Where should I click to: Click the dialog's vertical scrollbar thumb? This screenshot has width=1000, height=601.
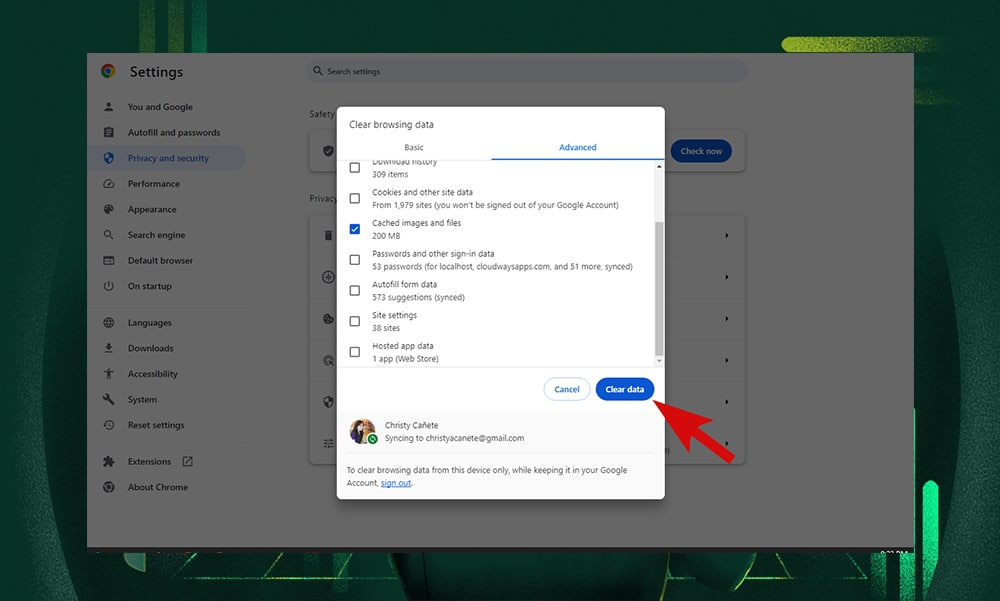(x=658, y=288)
